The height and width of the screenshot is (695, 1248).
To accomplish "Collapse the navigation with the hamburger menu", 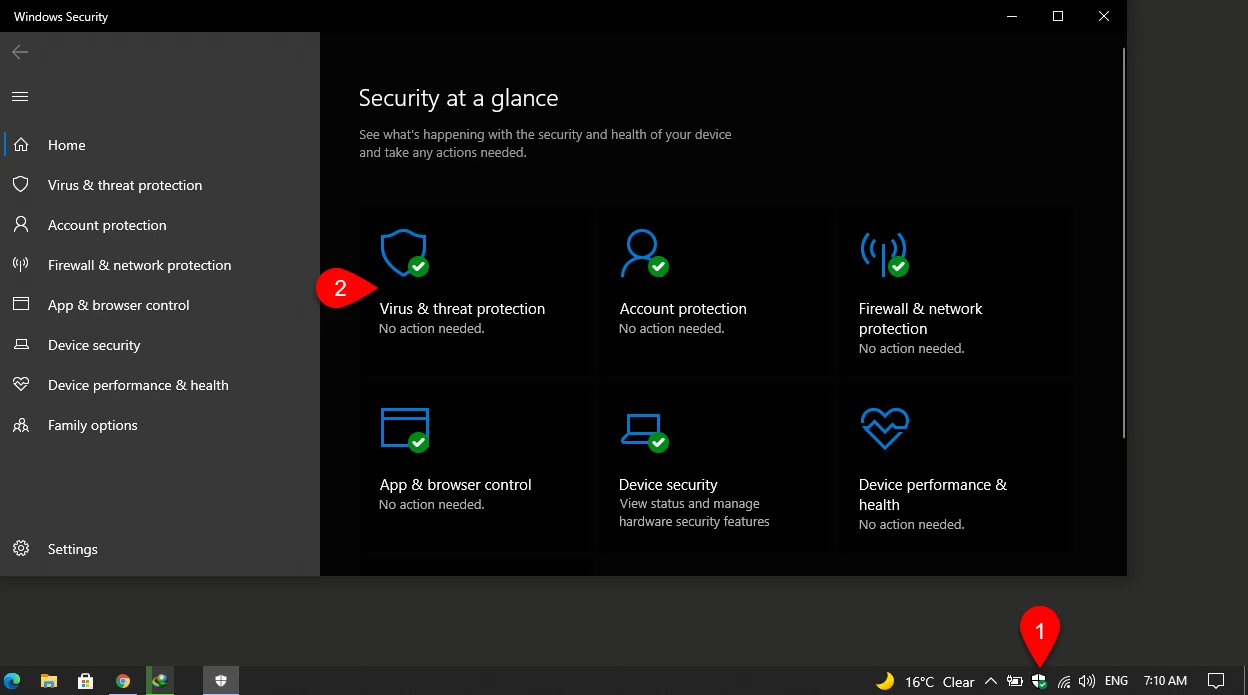I will pyautogui.click(x=20, y=97).
